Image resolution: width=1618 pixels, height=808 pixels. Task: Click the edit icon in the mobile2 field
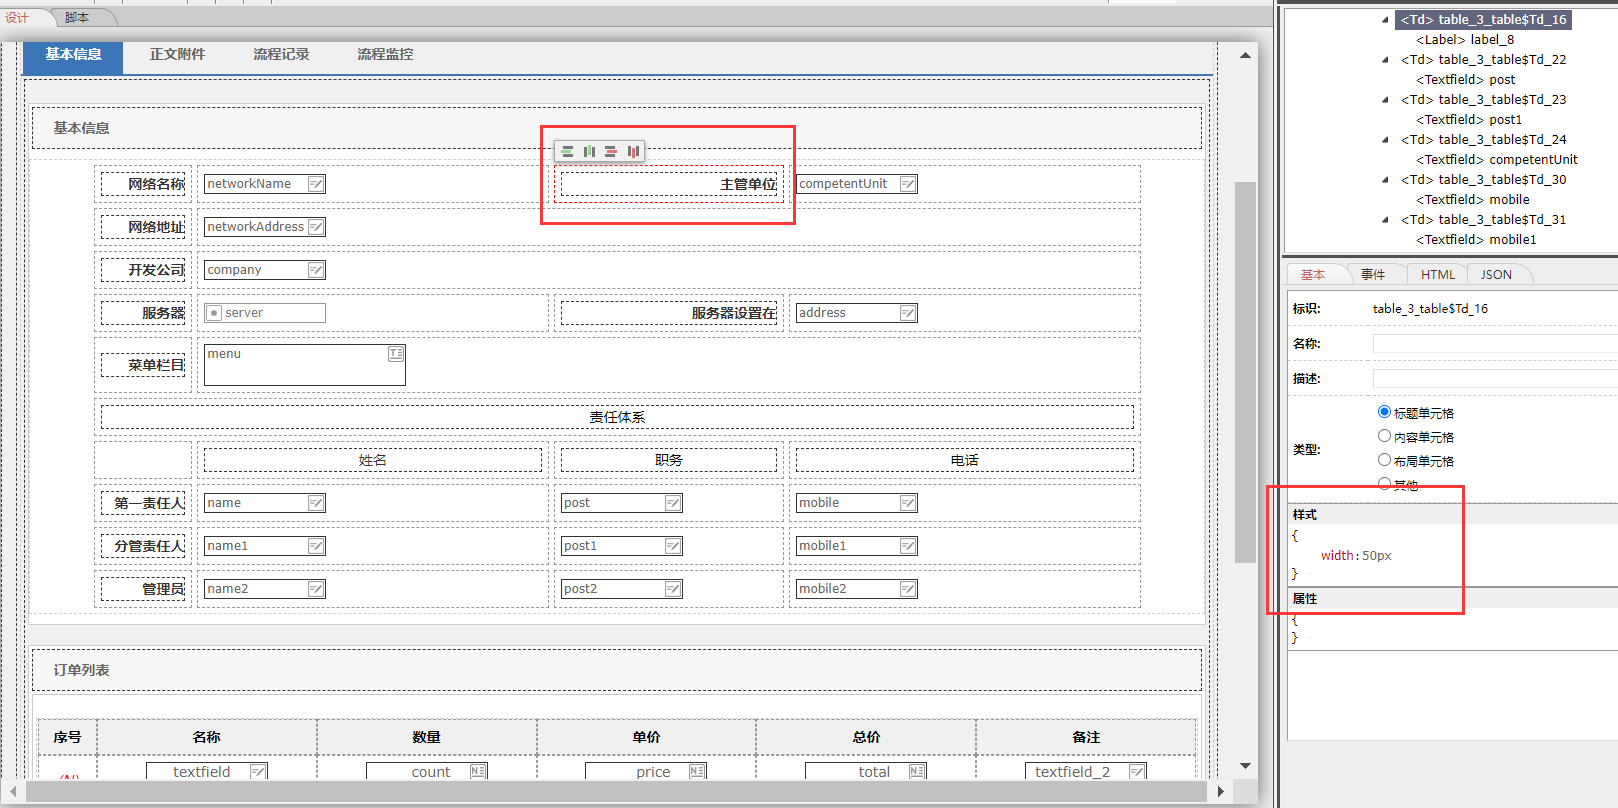[908, 589]
